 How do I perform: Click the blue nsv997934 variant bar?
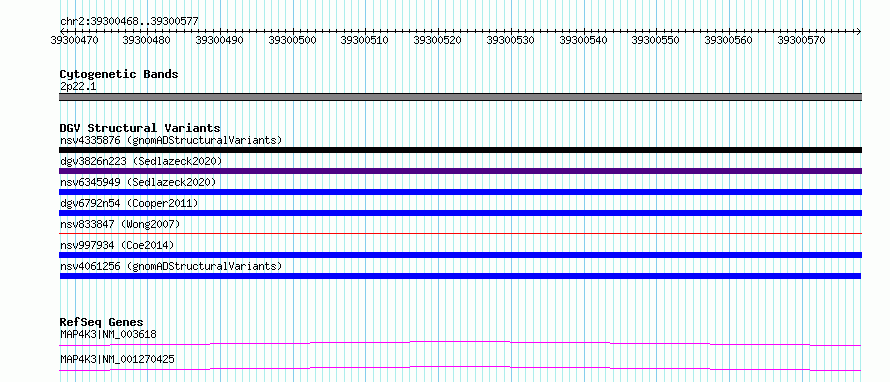coord(461,255)
